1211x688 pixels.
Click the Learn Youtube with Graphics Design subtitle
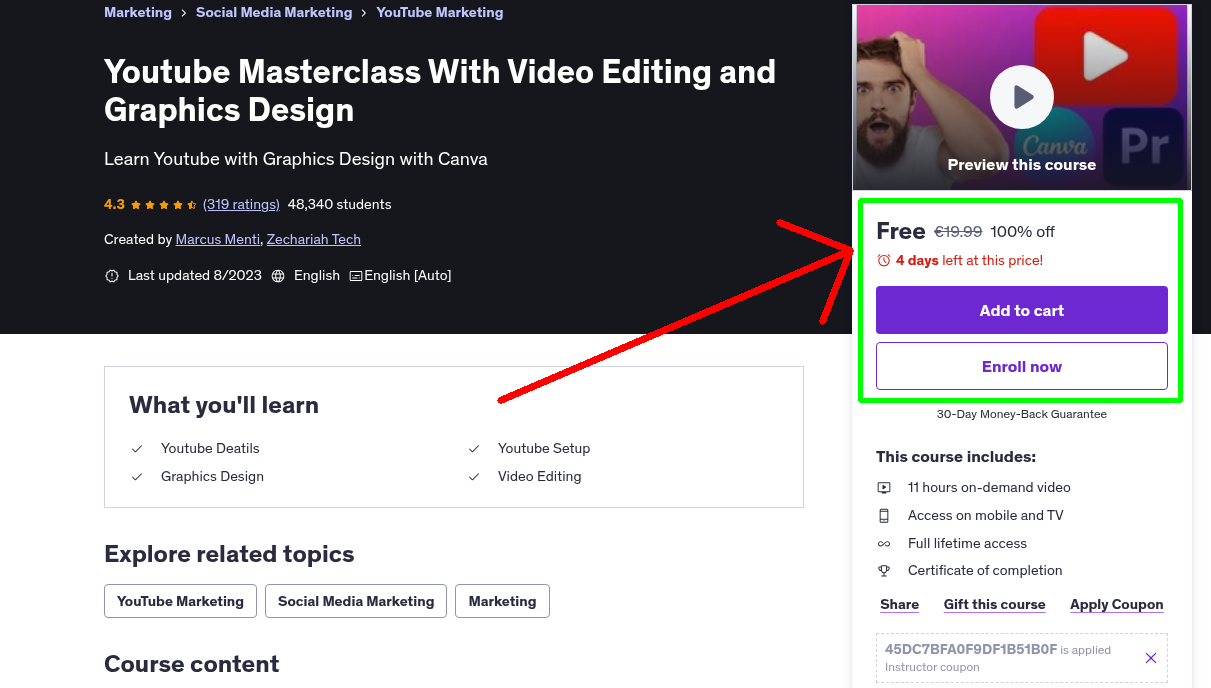[x=296, y=159]
